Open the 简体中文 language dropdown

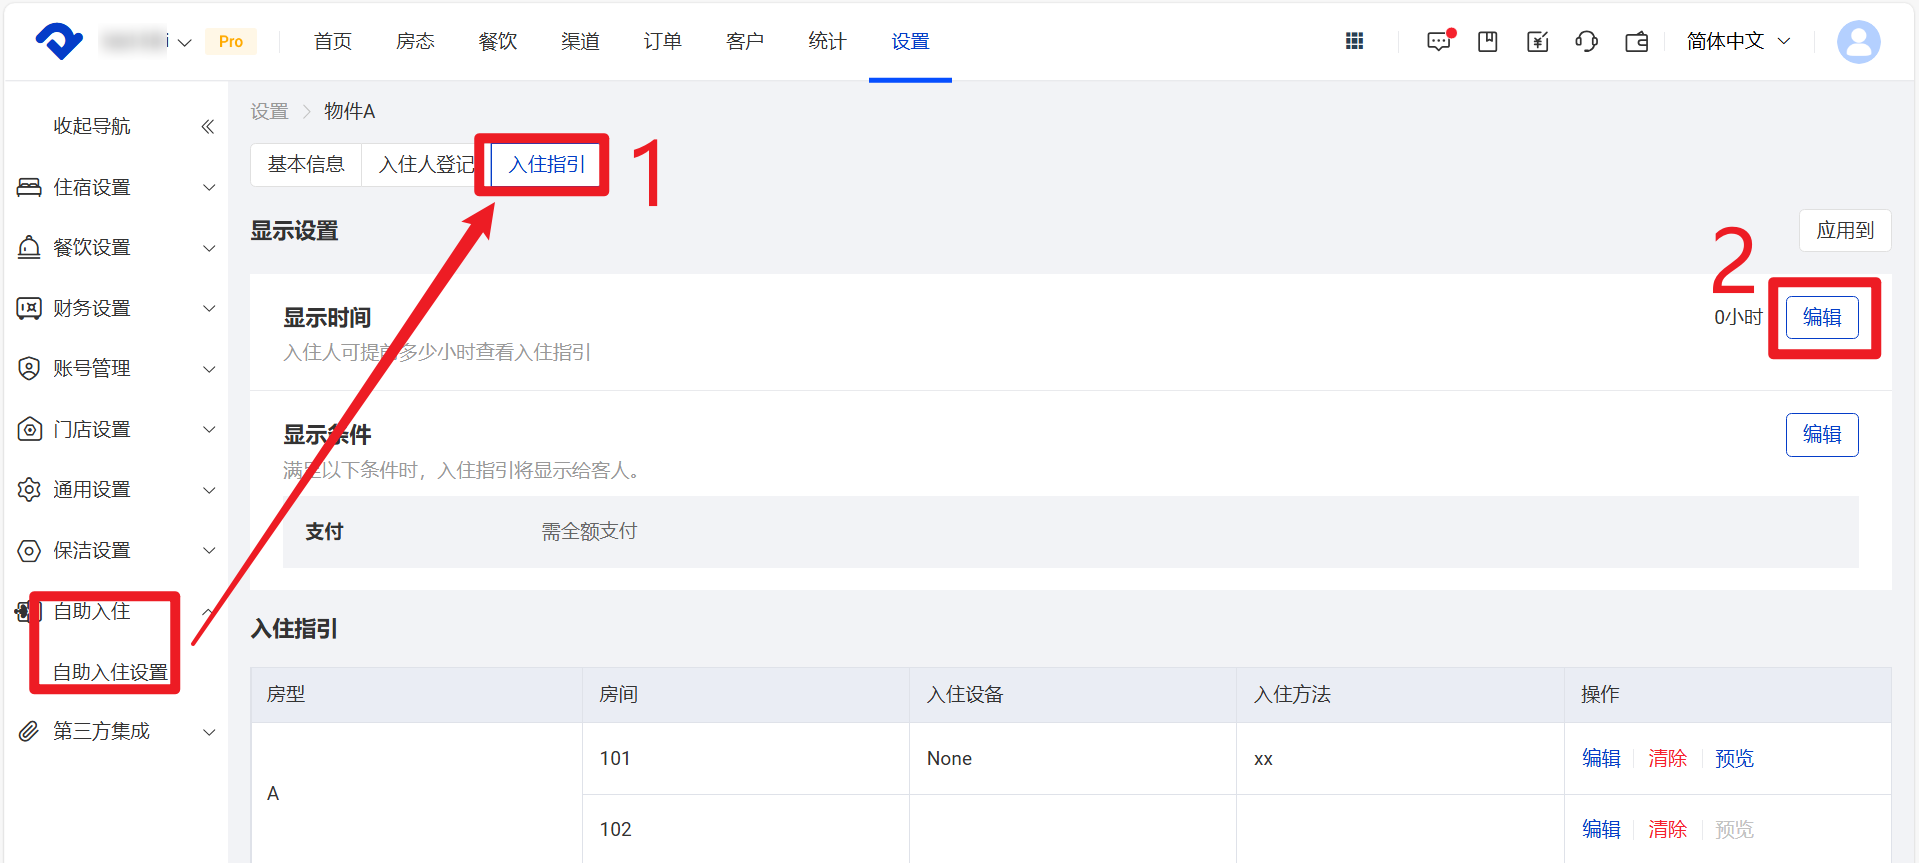tap(1738, 41)
